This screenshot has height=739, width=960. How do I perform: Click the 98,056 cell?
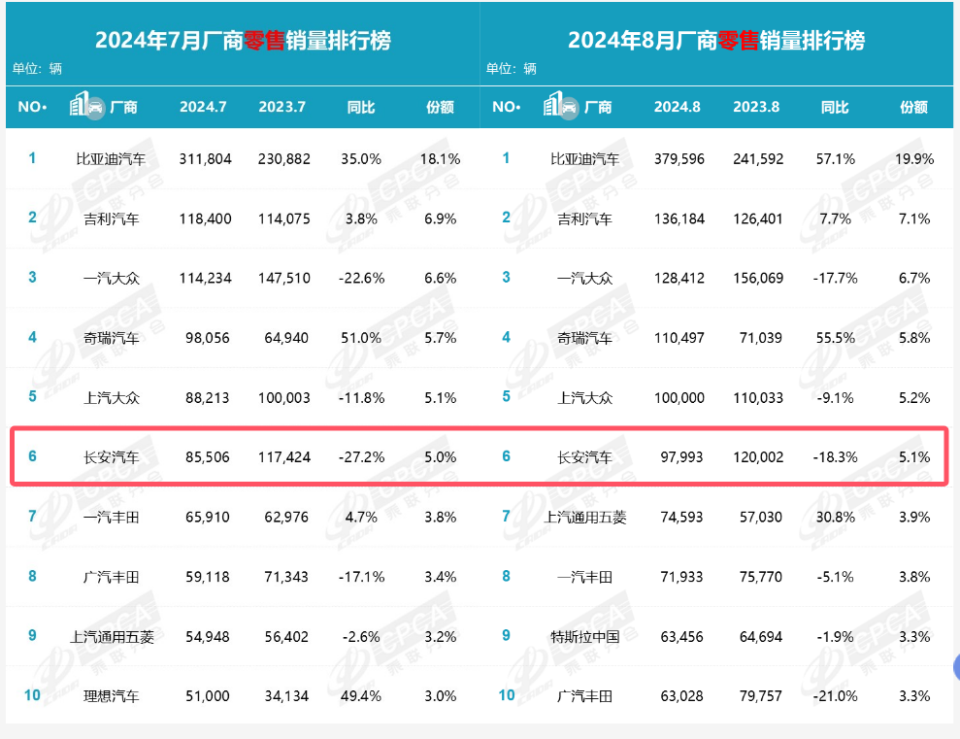tap(208, 338)
